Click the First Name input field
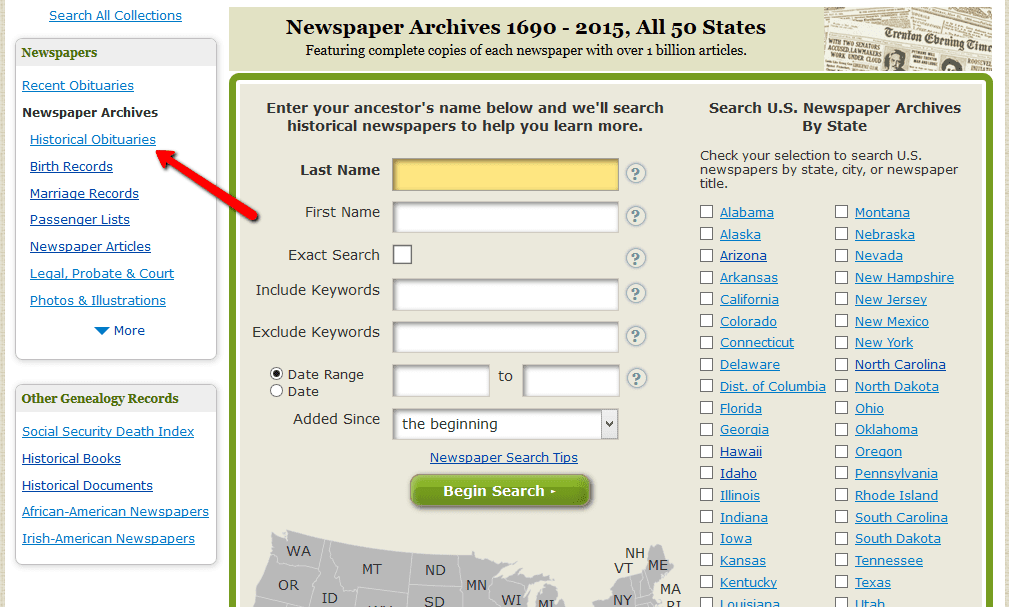The height and width of the screenshot is (607, 1009). tap(505, 217)
